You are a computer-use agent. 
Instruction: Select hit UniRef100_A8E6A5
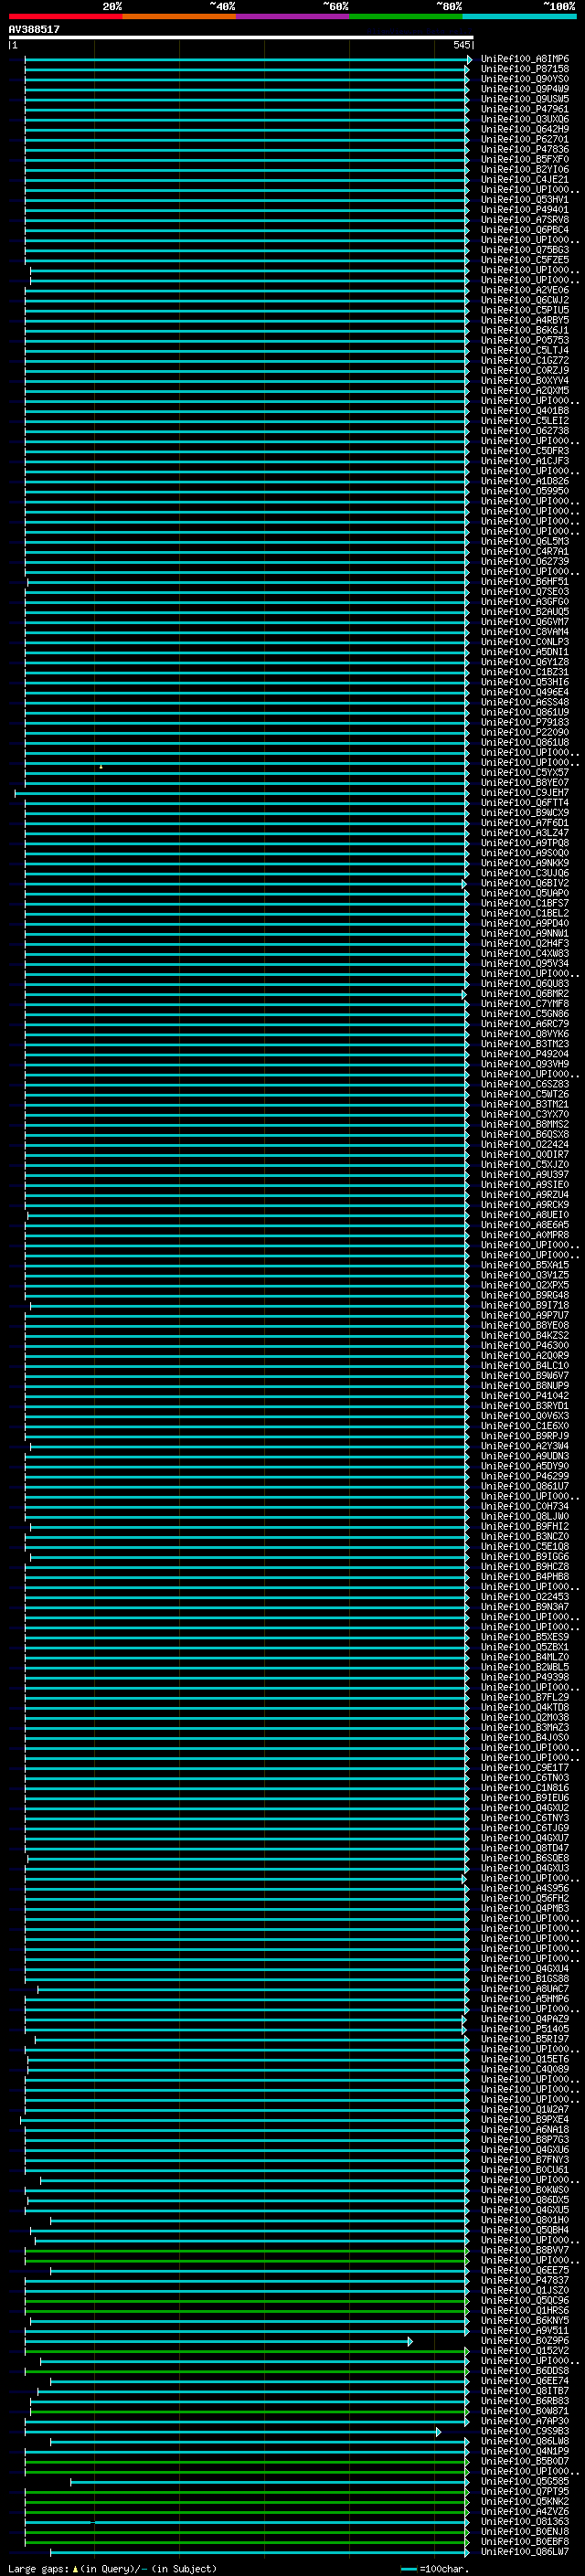coord(525,1225)
